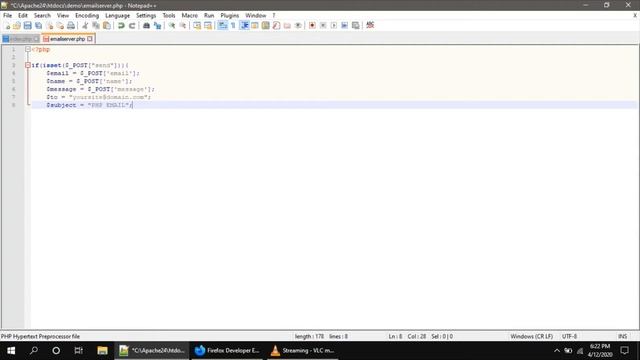Viewport: 640px width, 360px height.
Task: Click the Zoom In toolbar icon
Action: [x=172, y=26]
